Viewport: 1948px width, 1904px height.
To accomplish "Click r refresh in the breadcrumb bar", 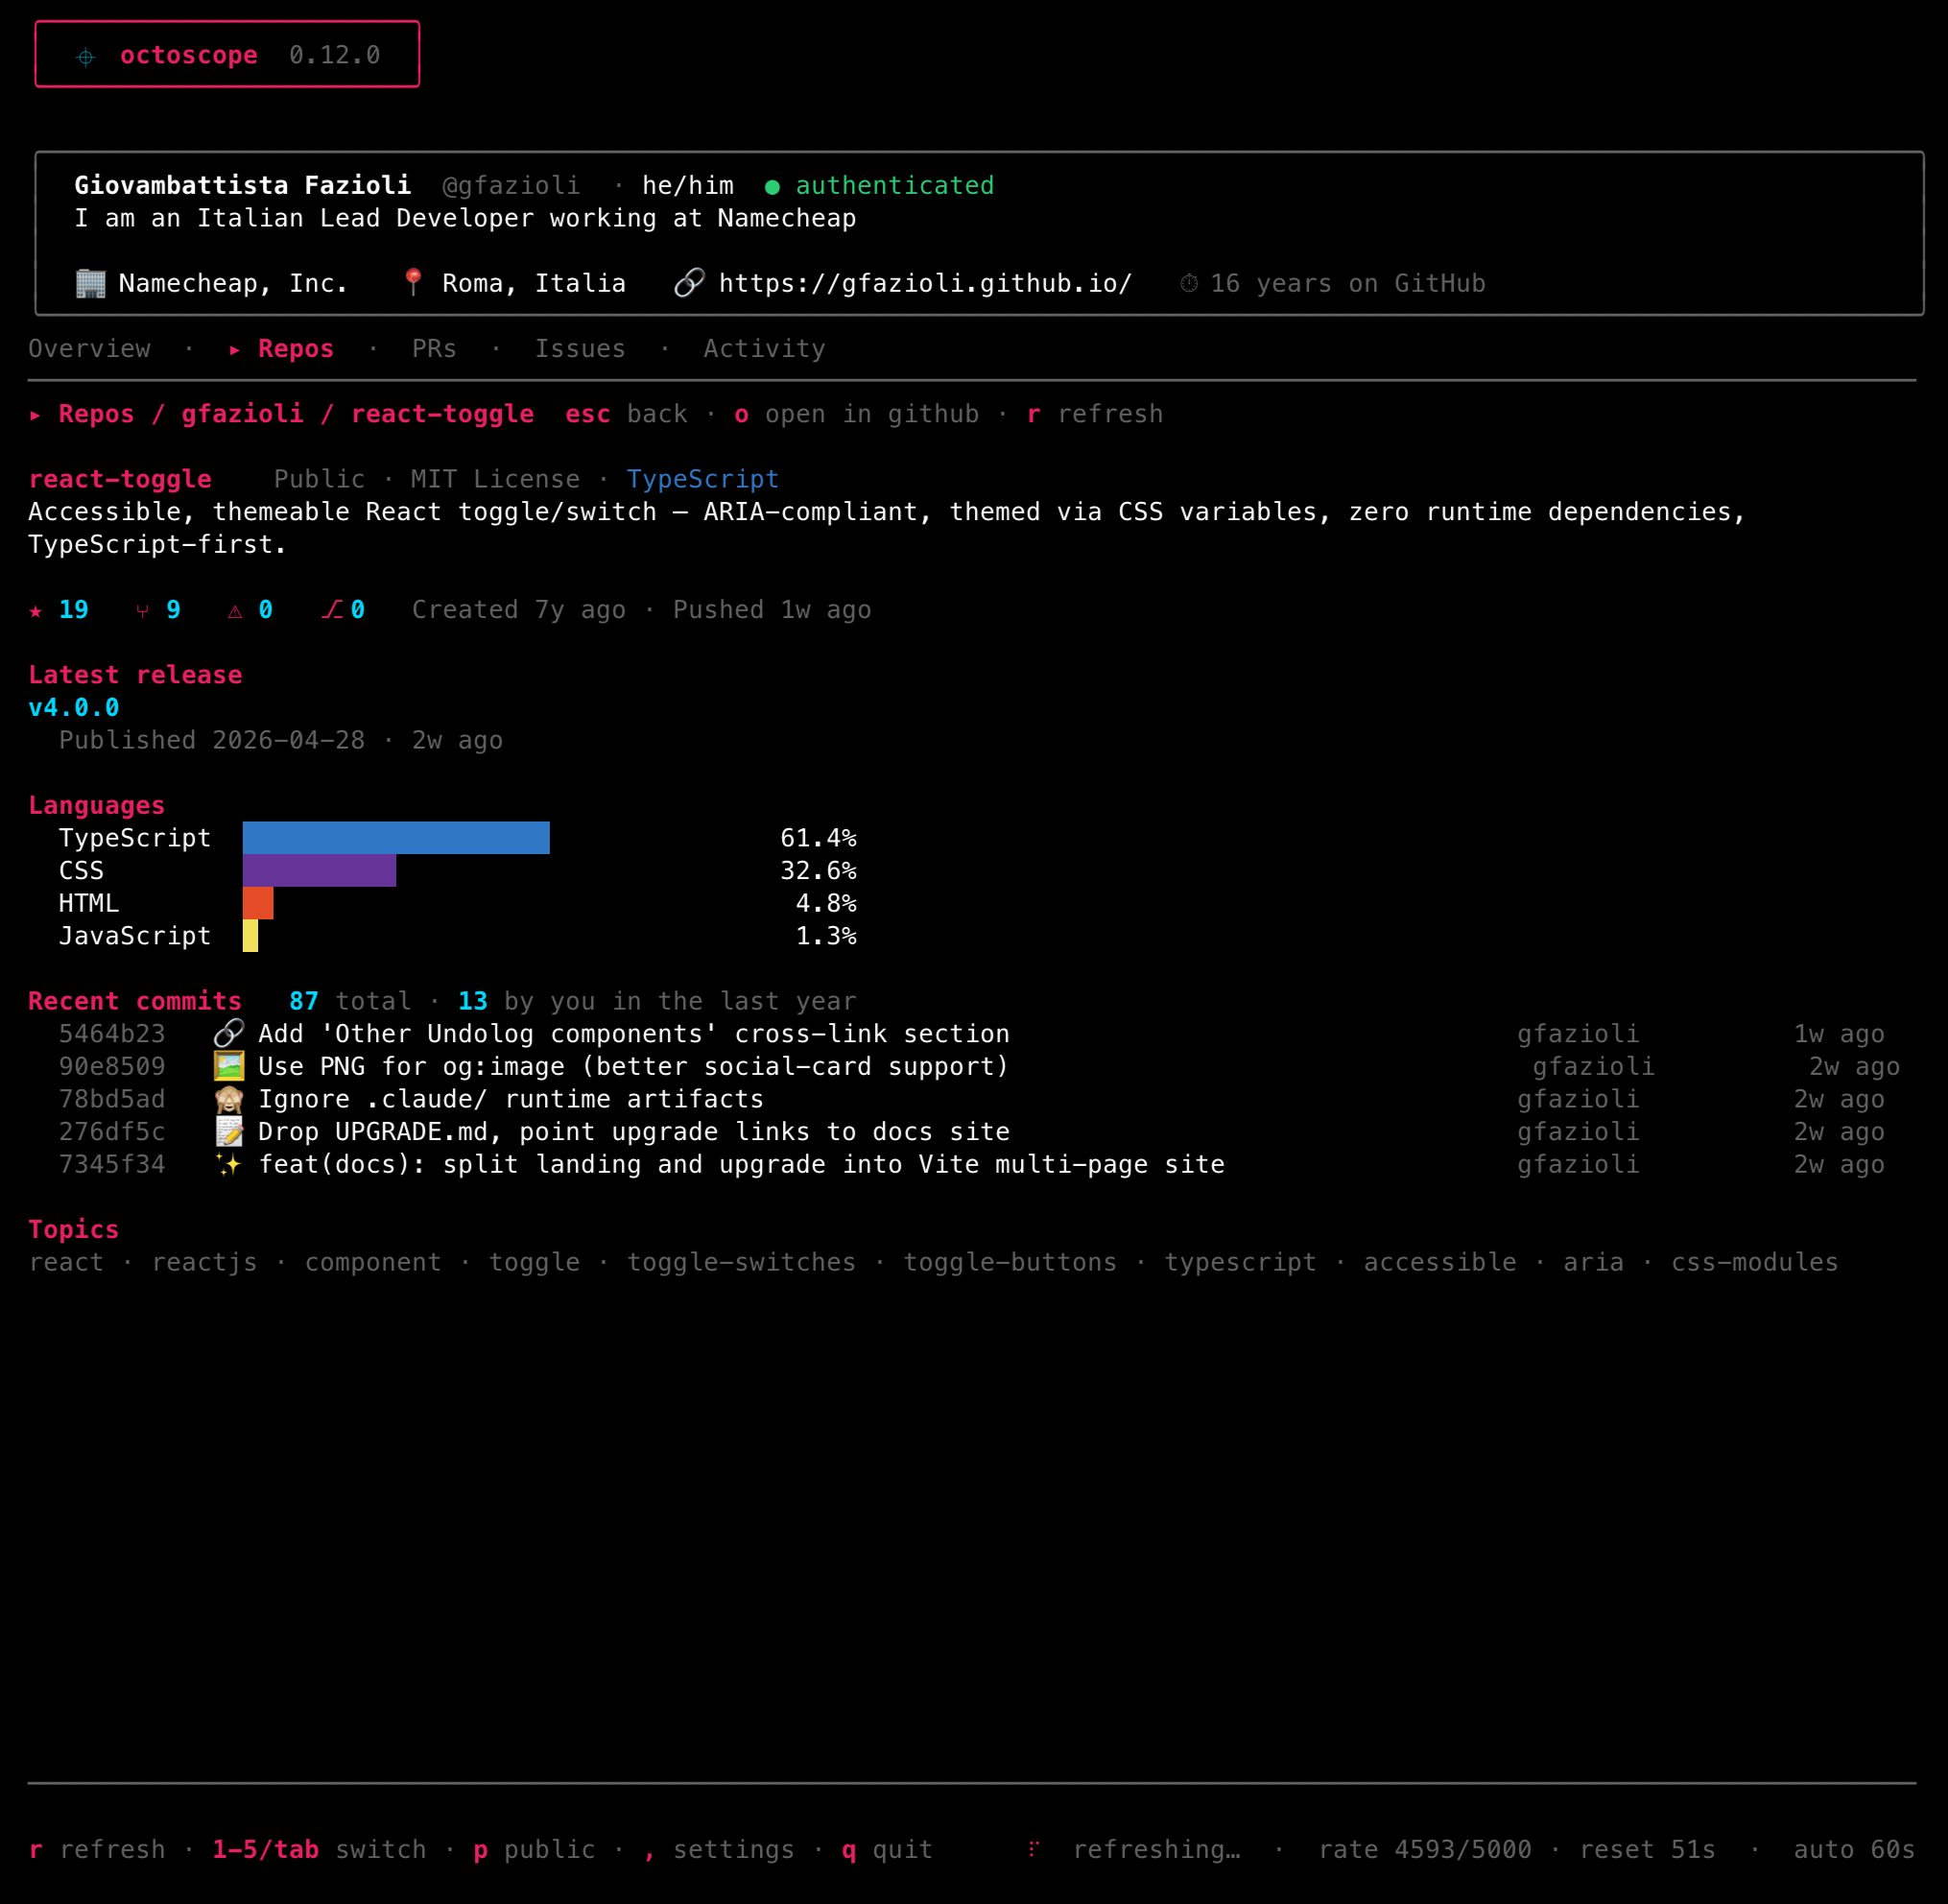I will tap(1095, 414).
